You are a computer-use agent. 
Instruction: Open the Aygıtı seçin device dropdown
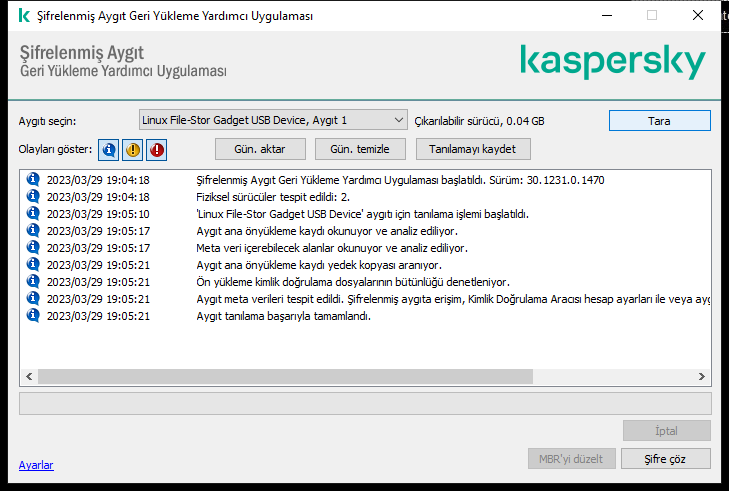click(x=272, y=120)
